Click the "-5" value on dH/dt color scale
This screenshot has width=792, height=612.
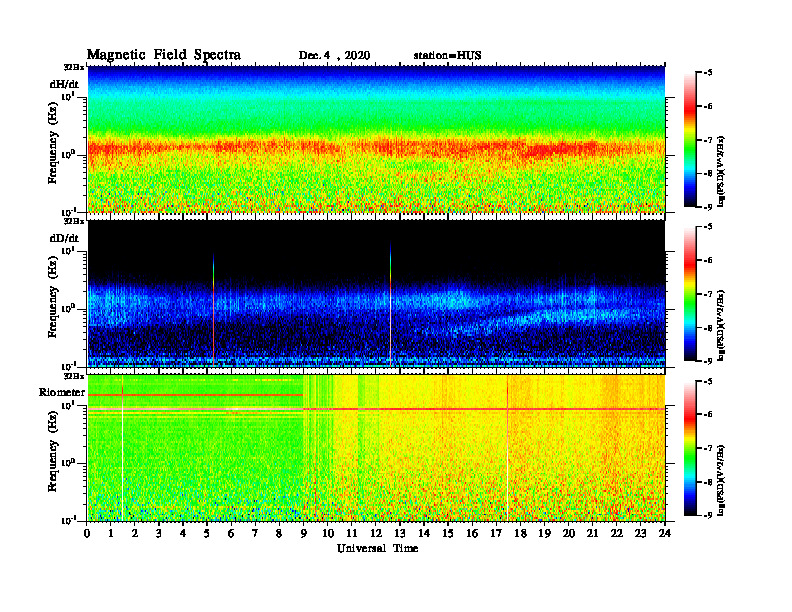(708, 73)
